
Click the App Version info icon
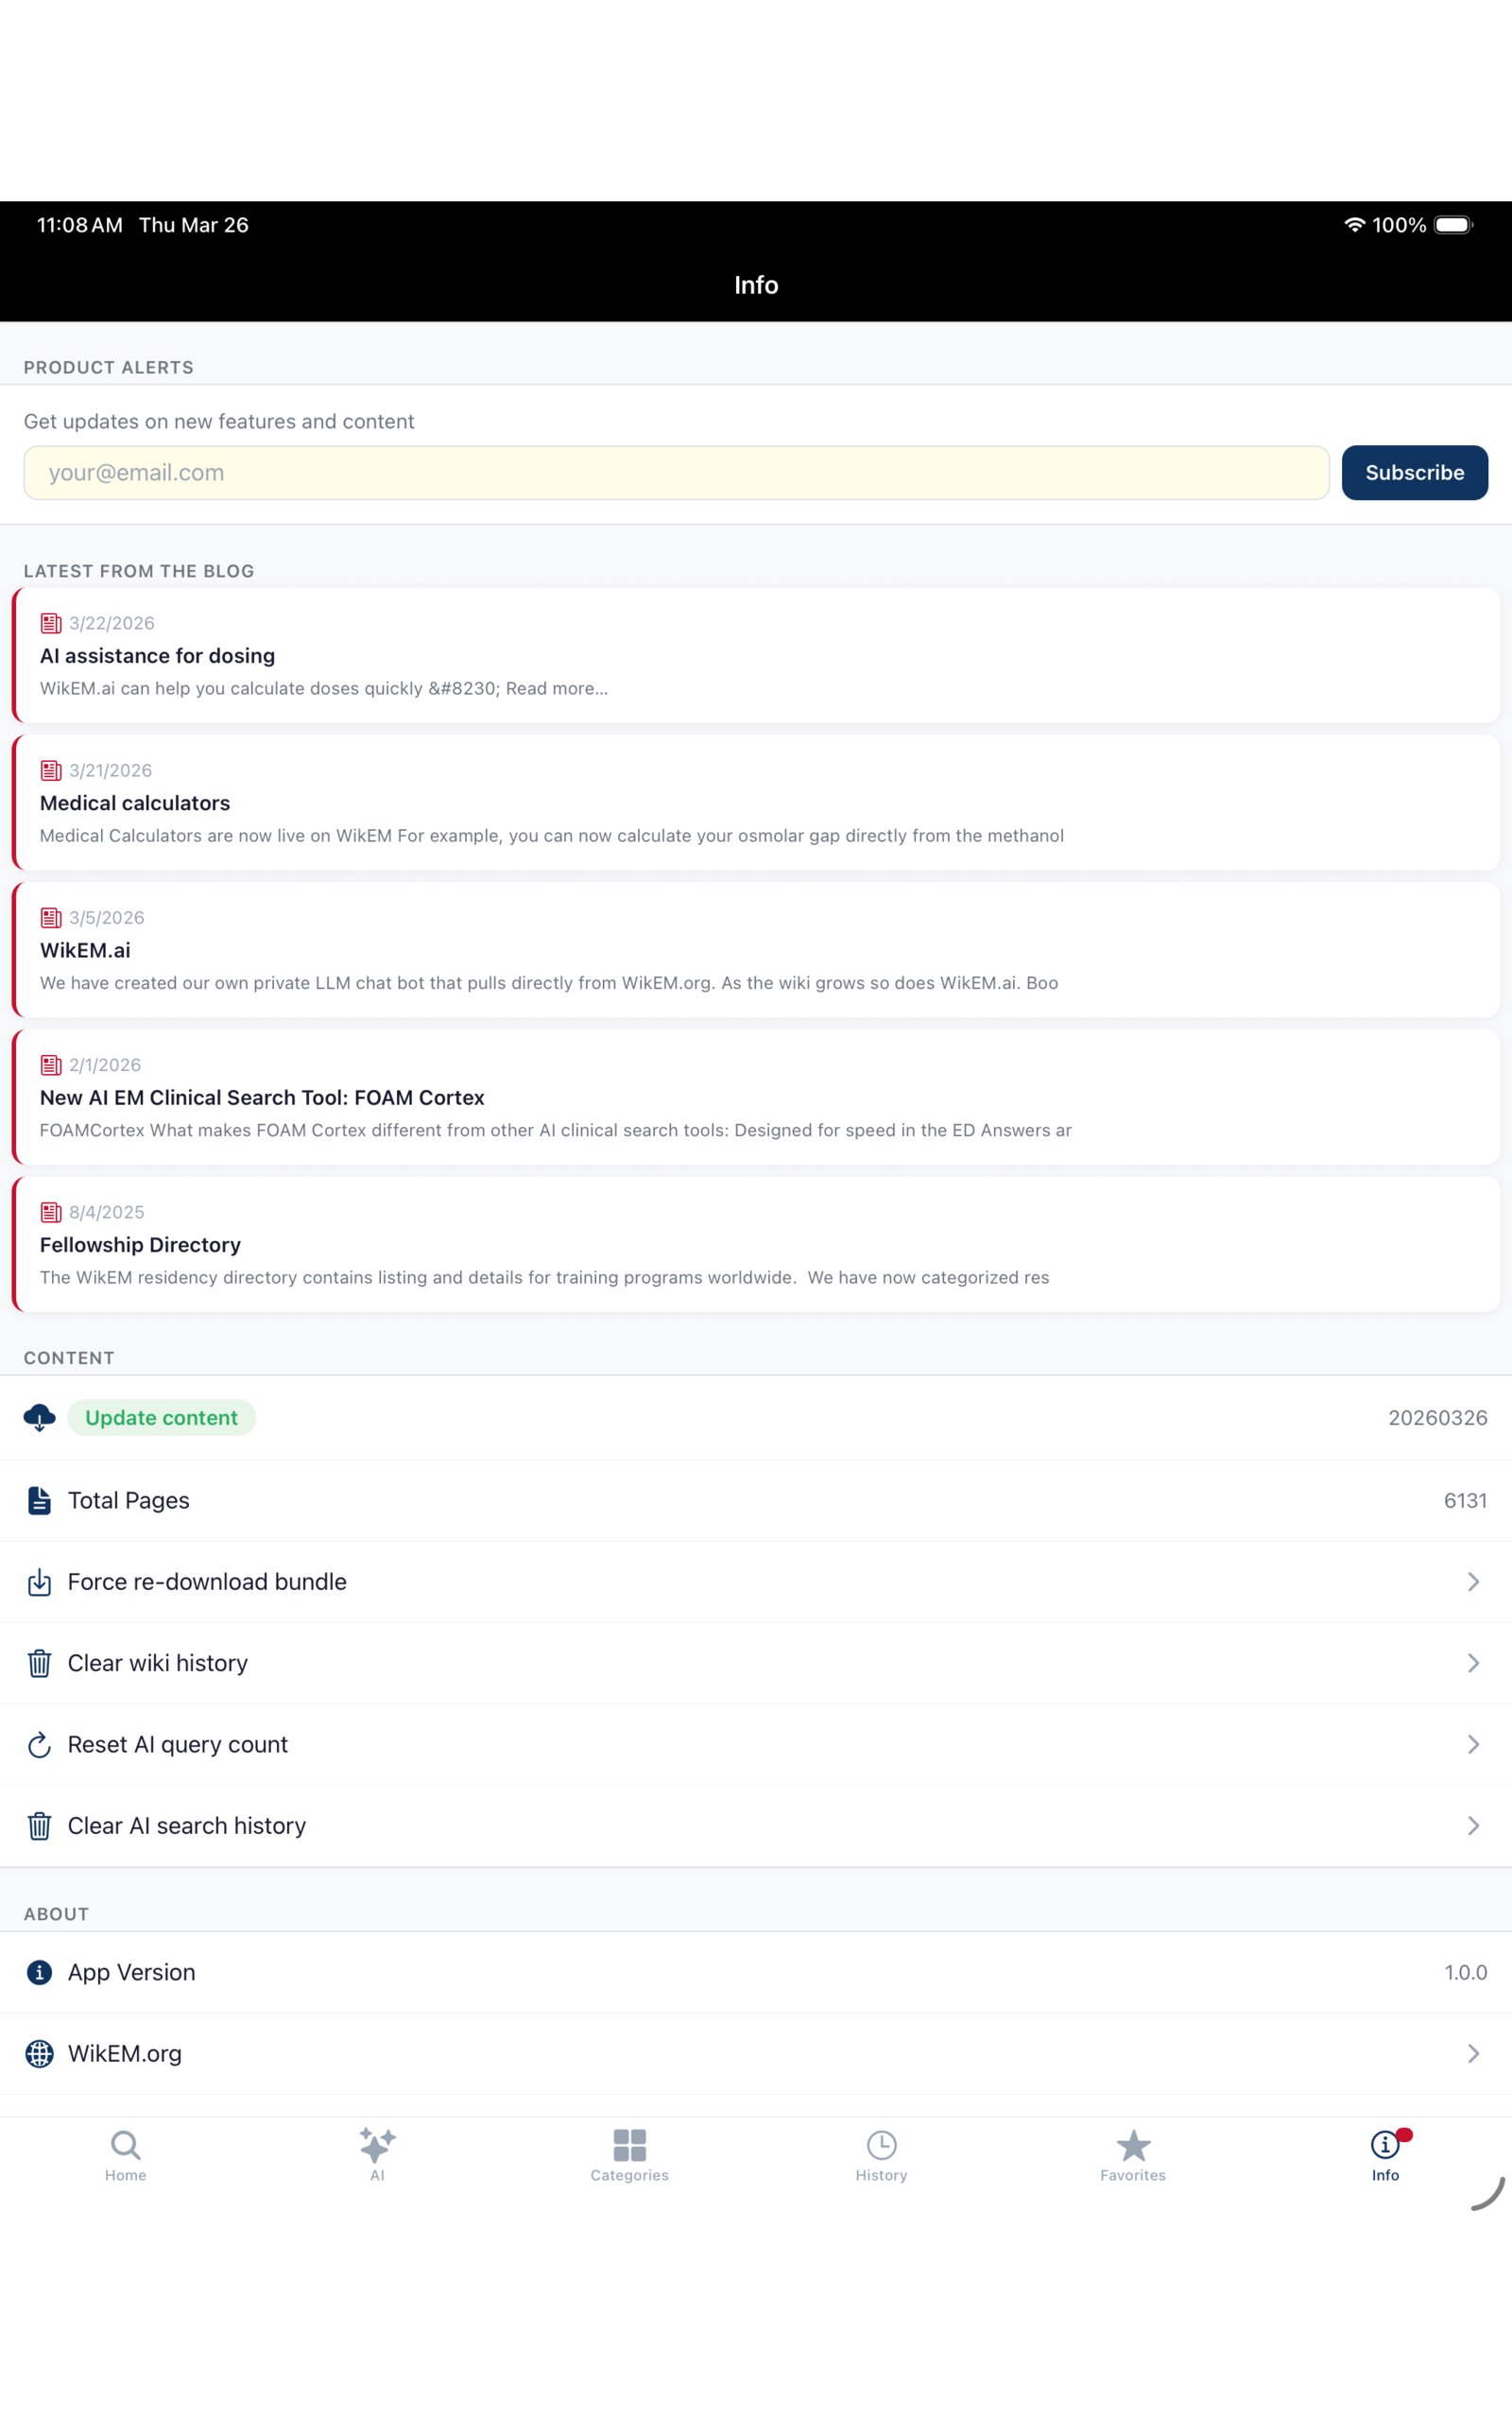39,1972
